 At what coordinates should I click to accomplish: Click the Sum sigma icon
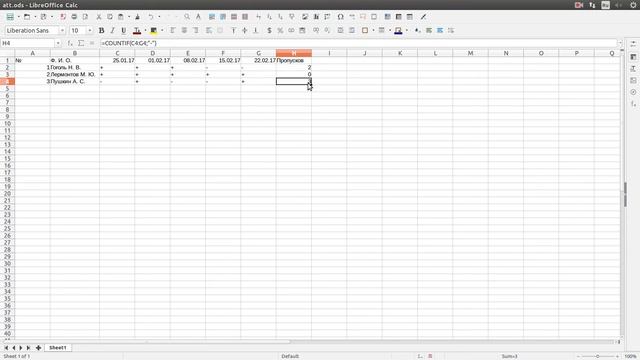tap(81, 43)
